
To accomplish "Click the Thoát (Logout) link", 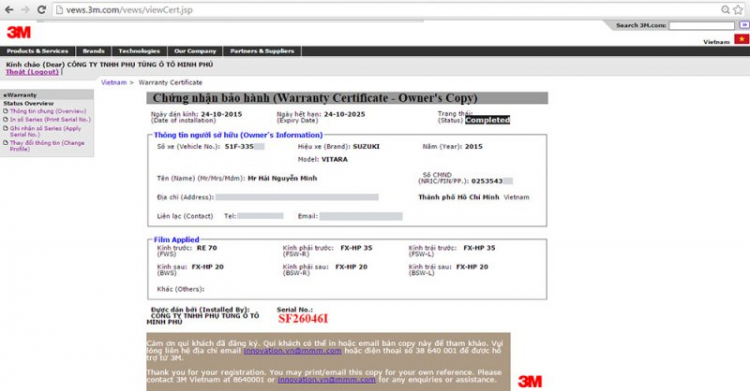I will [x=32, y=72].
